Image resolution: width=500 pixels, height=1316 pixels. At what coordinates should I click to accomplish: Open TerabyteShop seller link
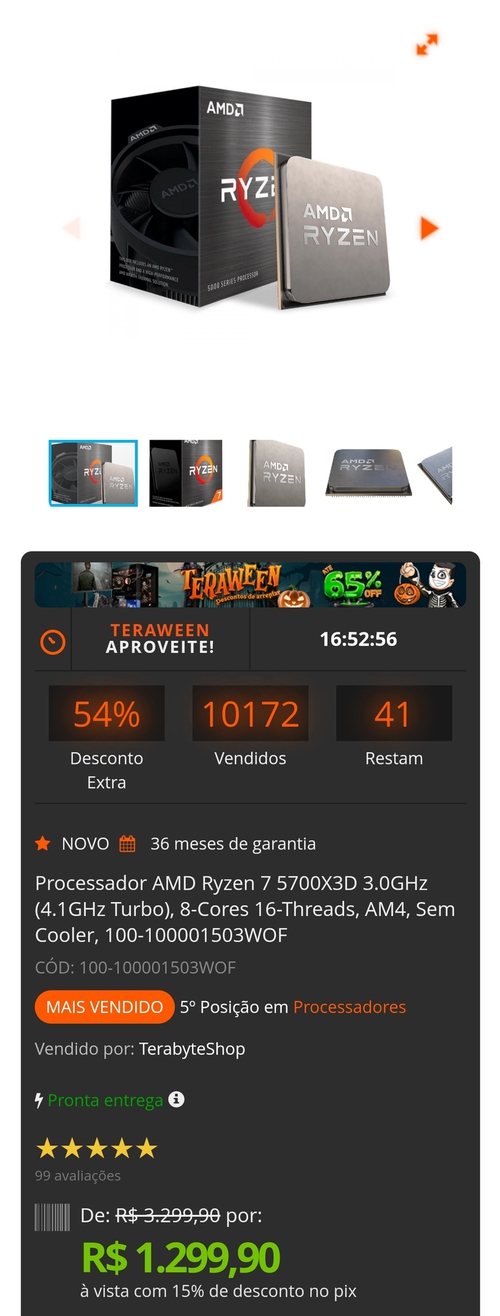point(192,1049)
